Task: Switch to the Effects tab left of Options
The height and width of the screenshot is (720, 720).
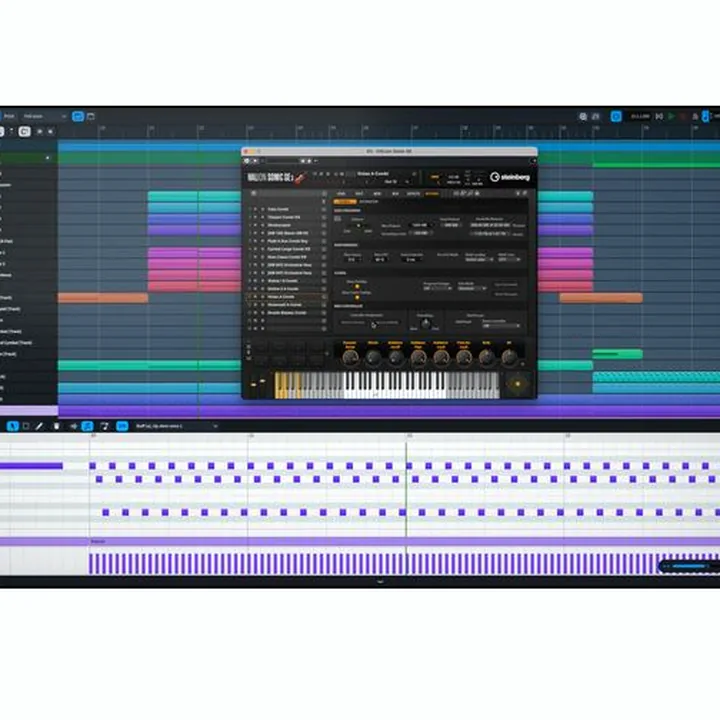Action: click(x=413, y=194)
